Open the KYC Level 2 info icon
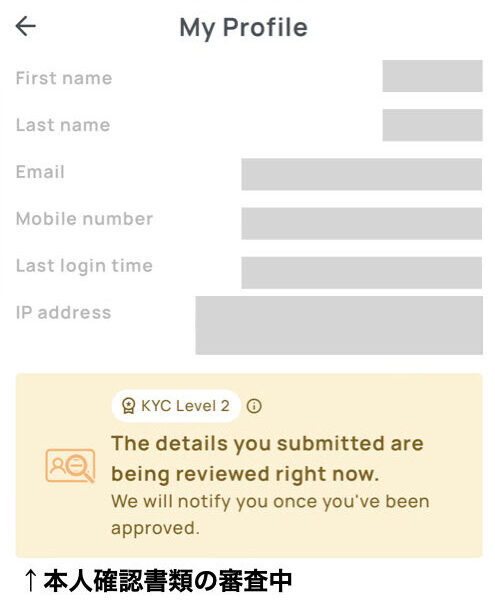495x607 pixels. (x=254, y=406)
